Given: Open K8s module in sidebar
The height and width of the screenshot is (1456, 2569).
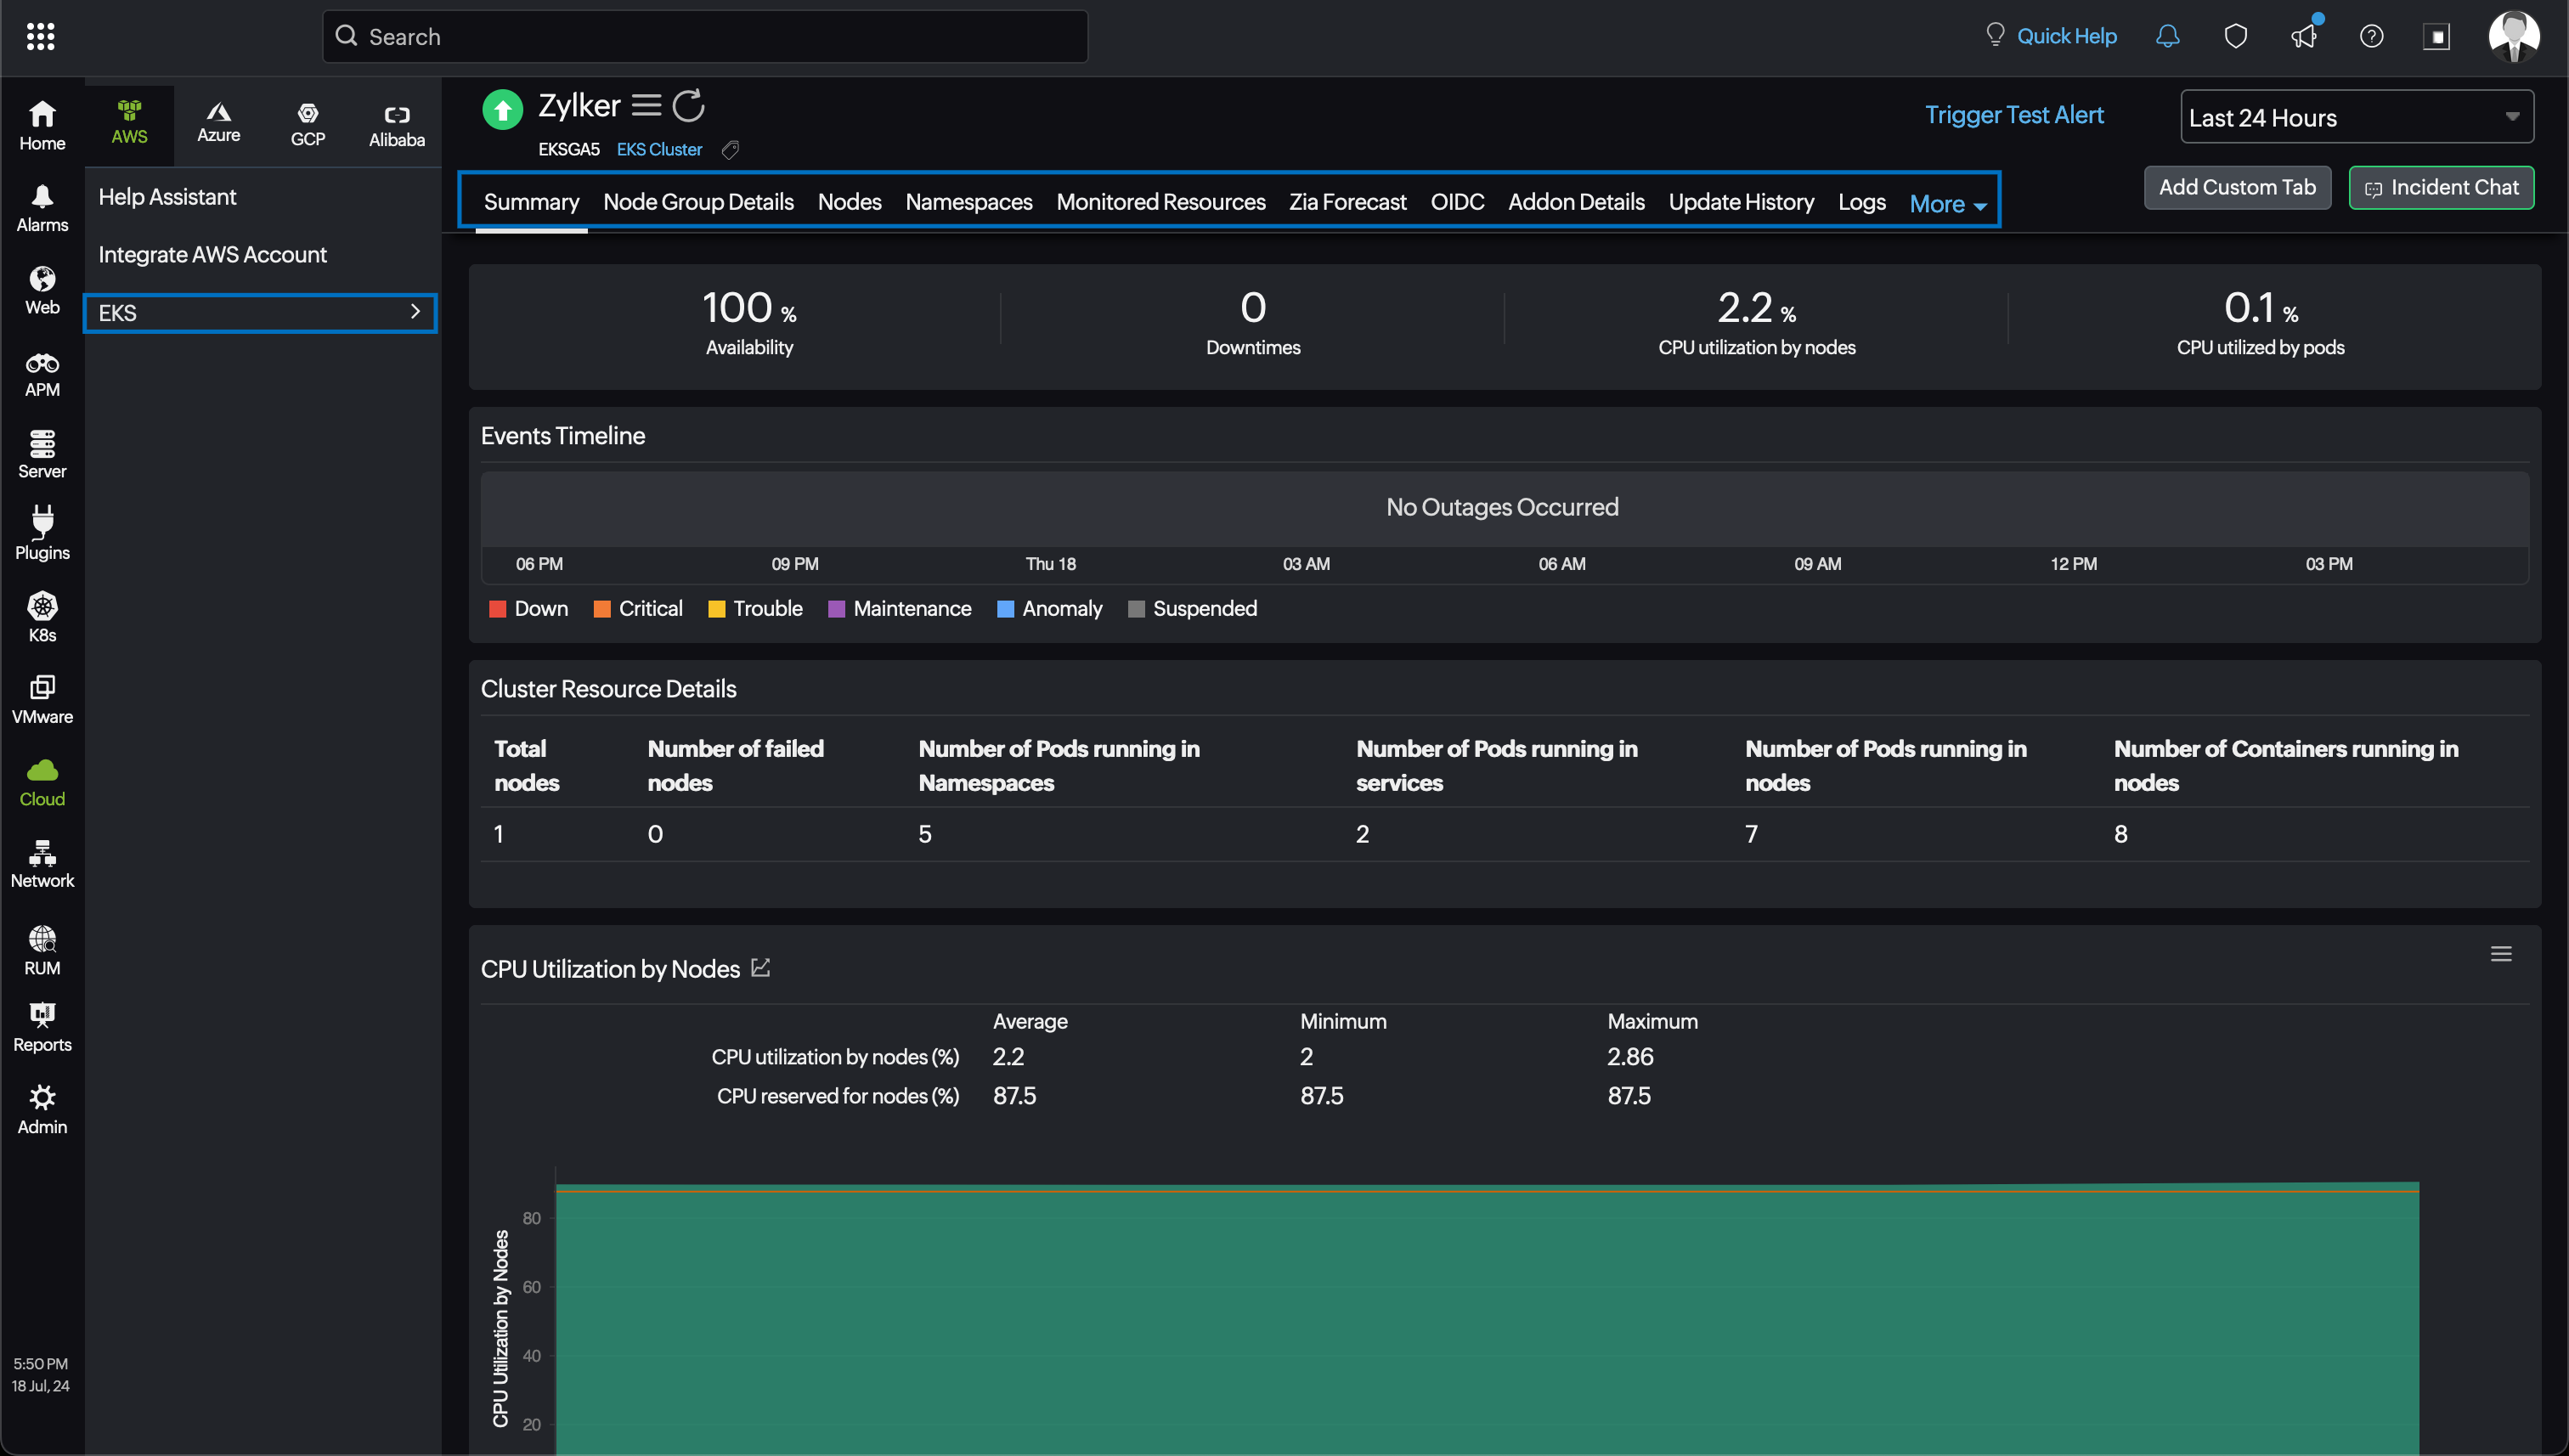Looking at the screenshot, I should (42, 616).
